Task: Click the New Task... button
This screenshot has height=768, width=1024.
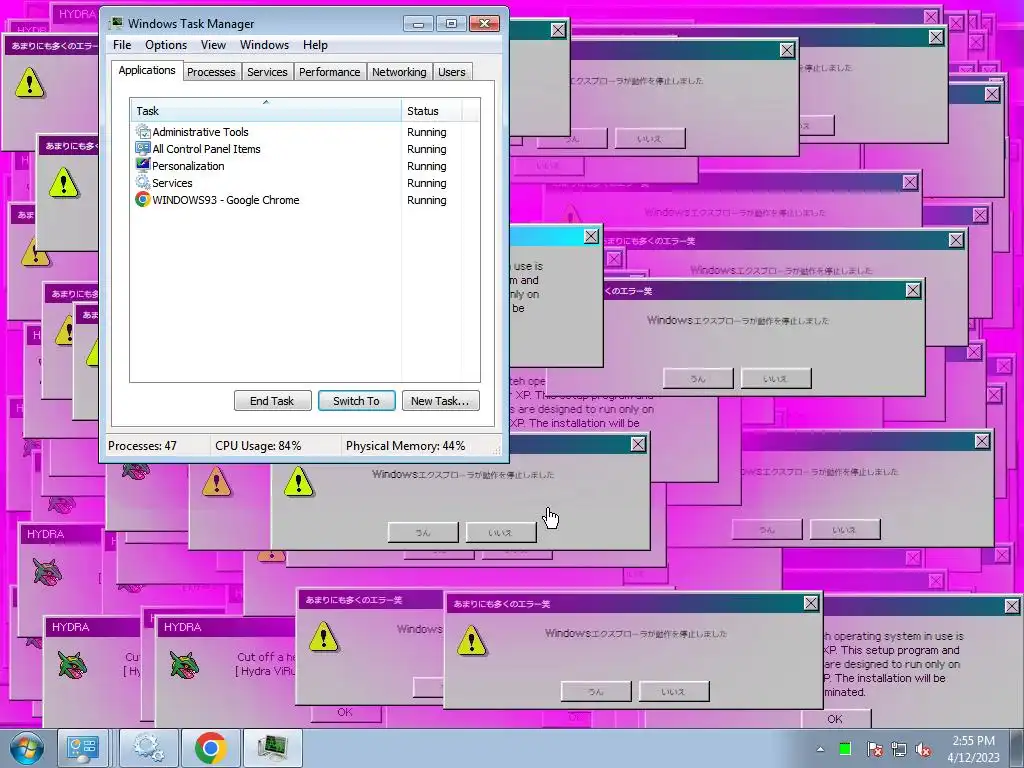Action: coord(440,401)
